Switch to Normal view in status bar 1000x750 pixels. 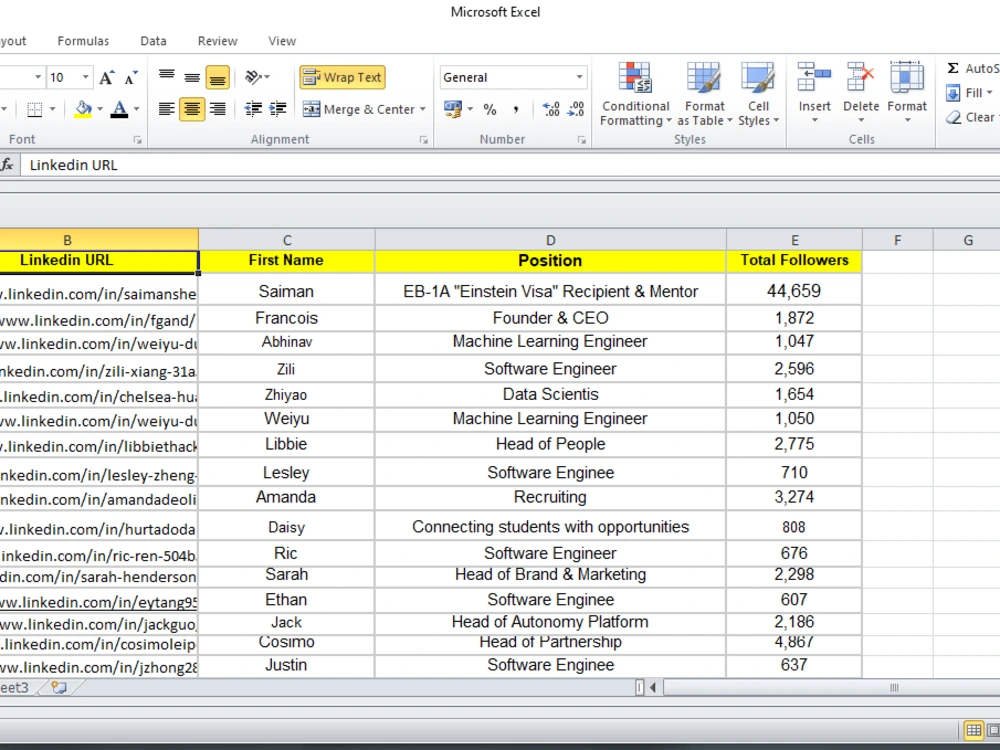(974, 730)
